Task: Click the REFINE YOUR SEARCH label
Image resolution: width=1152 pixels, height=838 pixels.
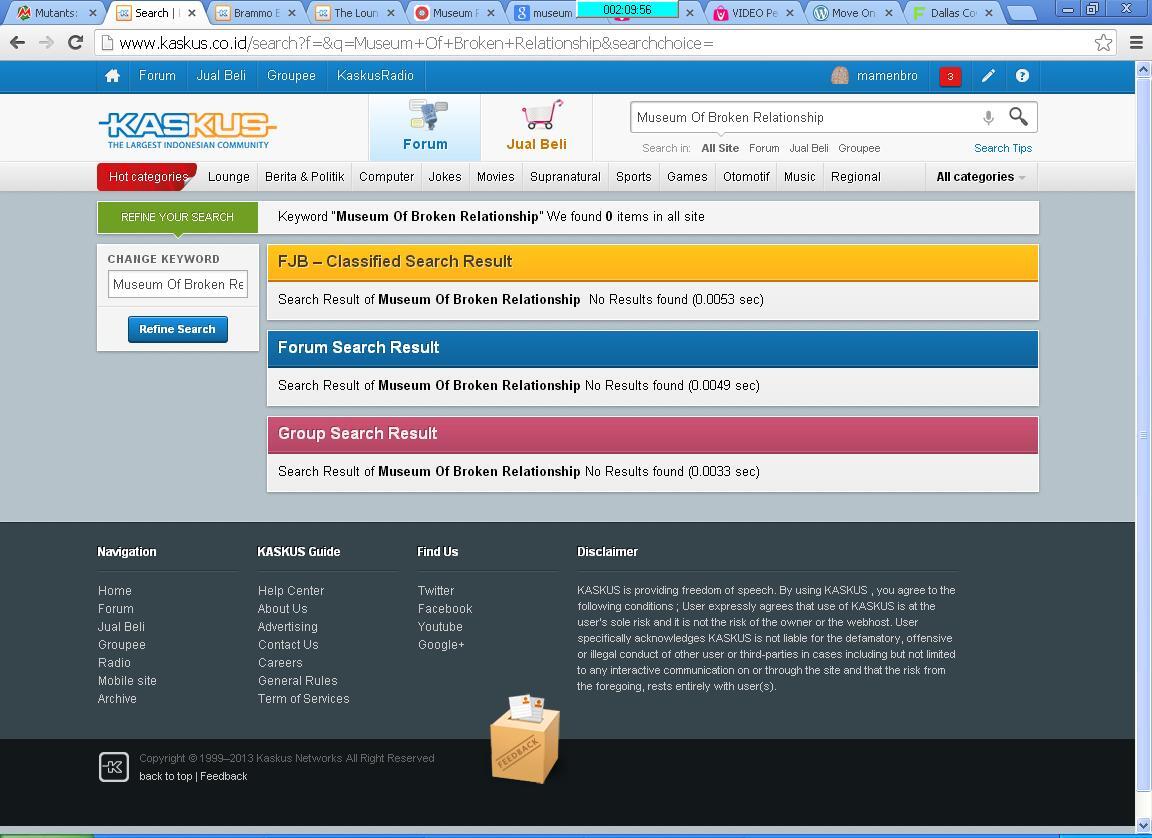Action: (x=177, y=217)
